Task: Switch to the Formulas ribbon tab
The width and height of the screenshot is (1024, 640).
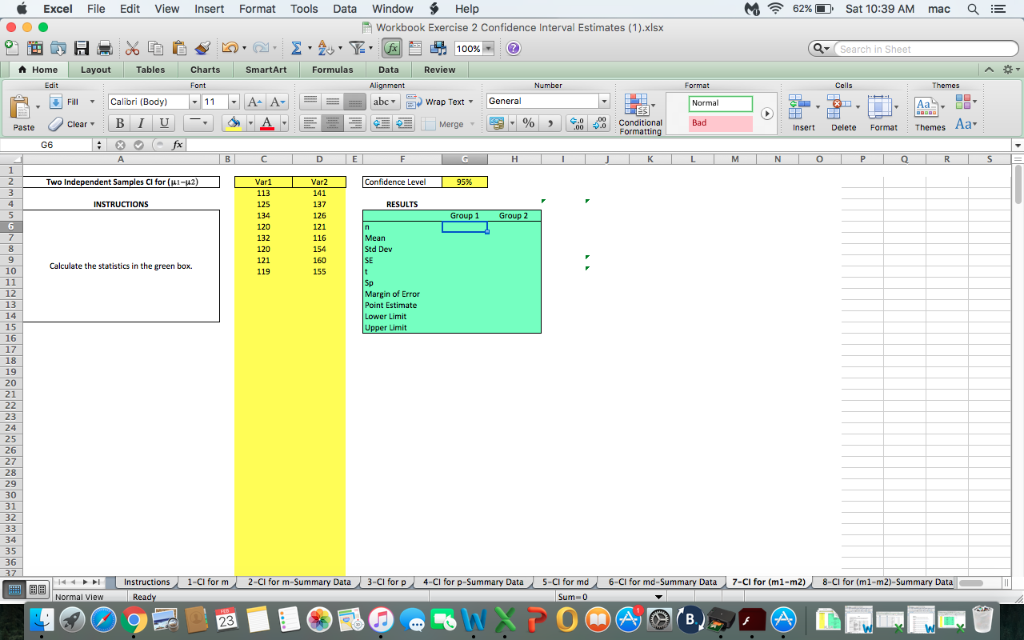Action: coord(332,69)
